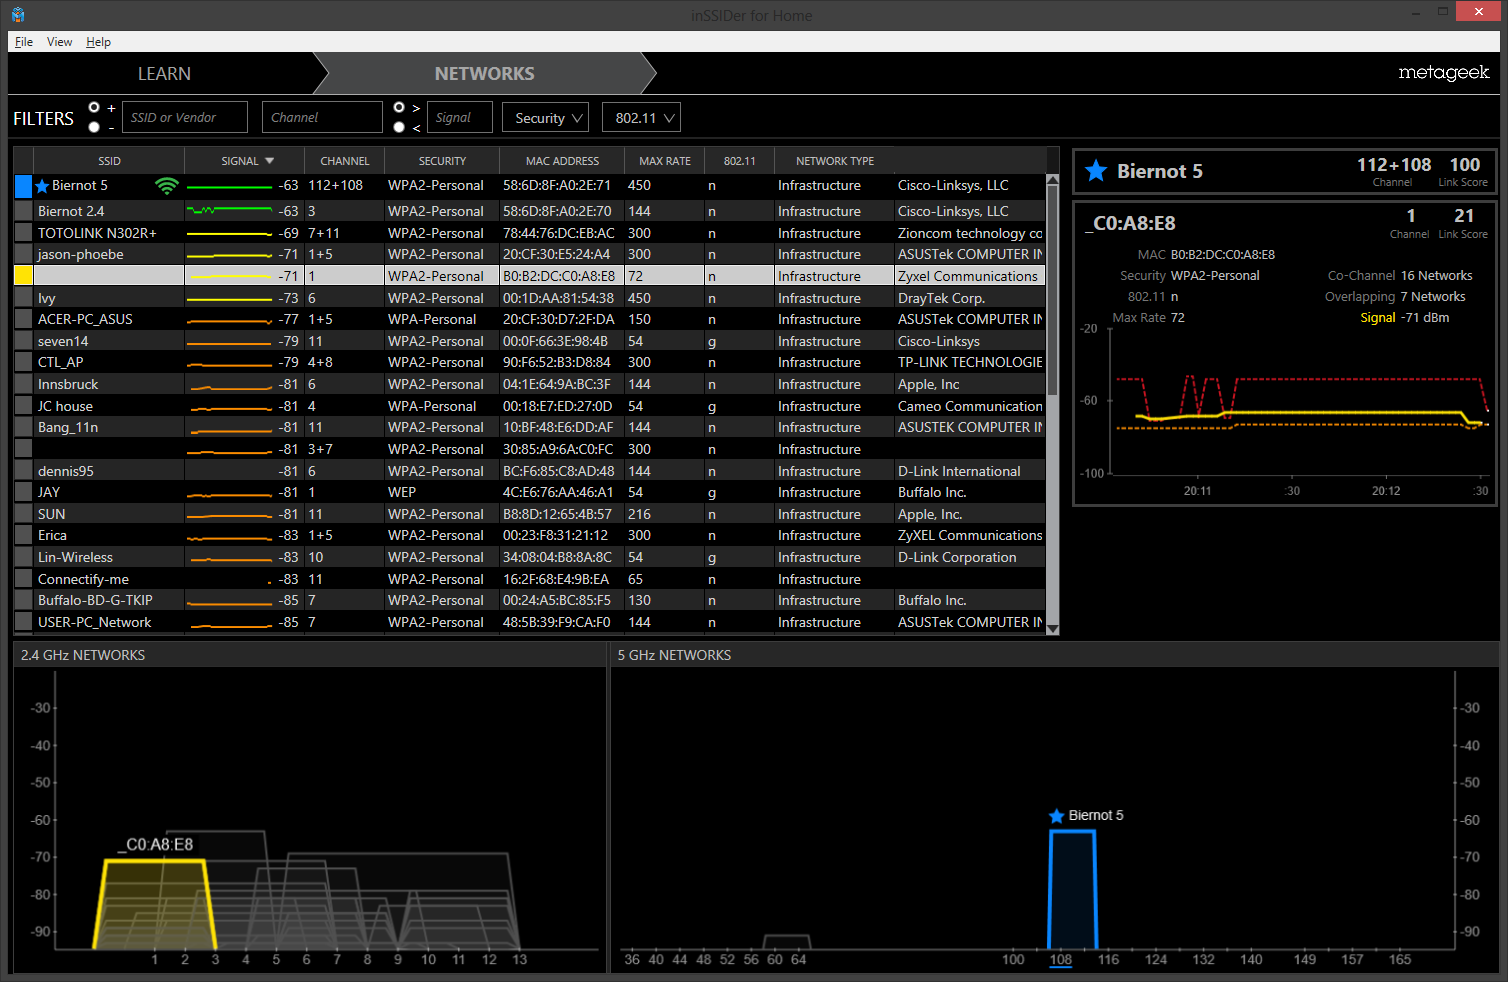Click MAC address 58:6D:8F:A0:2E:71
The width and height of the screenshot is (1508, 982).
[557, 186]
